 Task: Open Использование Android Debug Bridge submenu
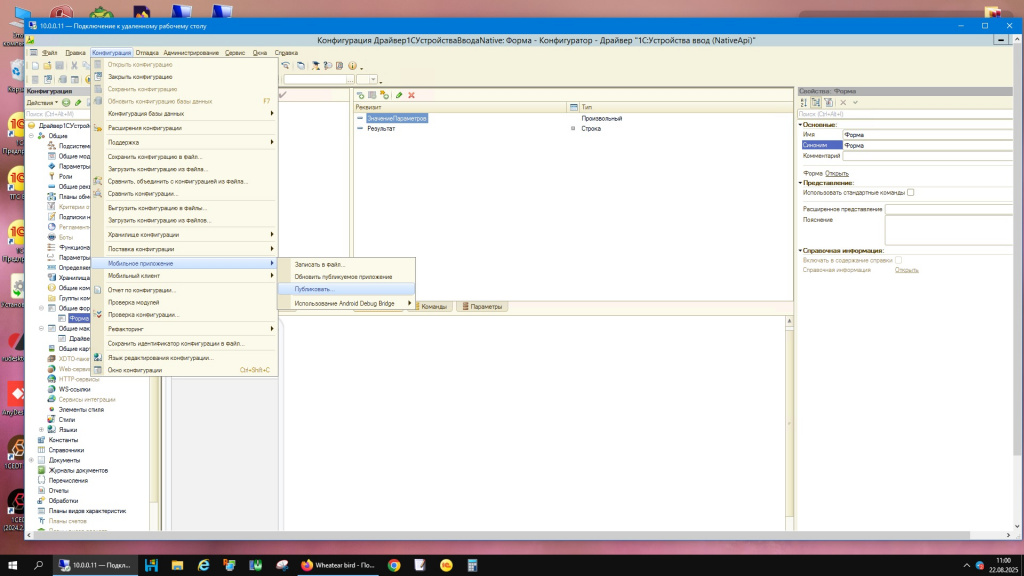[x=346, y=304]
